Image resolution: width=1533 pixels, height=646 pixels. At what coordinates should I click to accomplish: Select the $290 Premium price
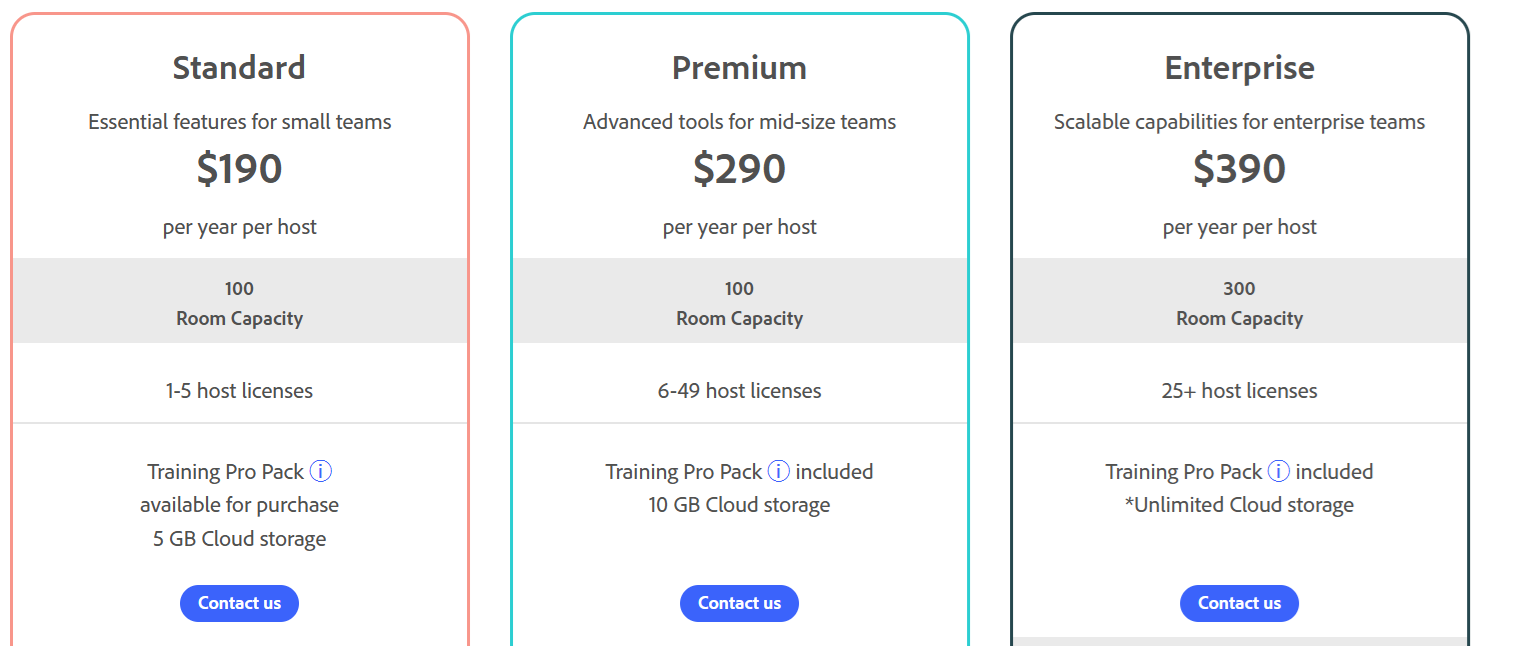pyautogui.click(x=739, y=169)
